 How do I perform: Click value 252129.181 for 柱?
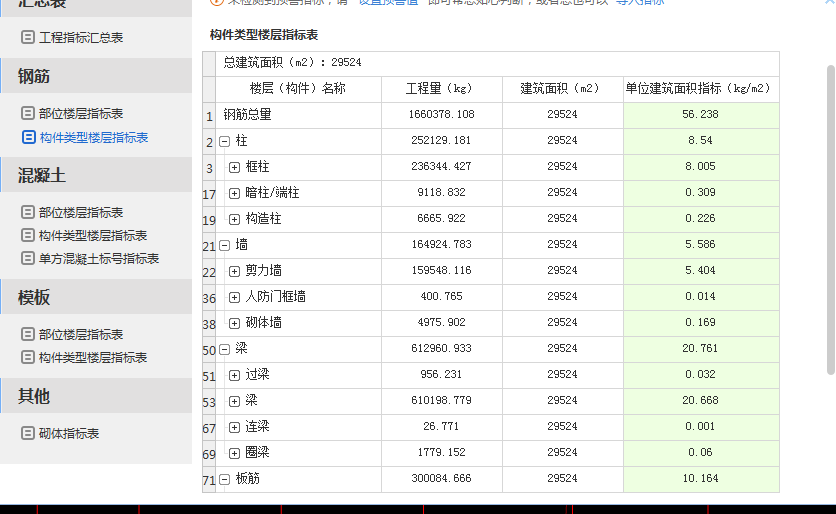coord(441,140)
